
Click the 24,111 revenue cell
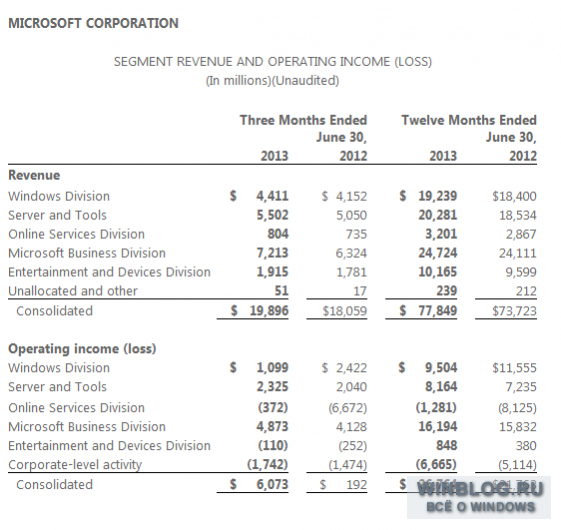(x=518, y=253)
